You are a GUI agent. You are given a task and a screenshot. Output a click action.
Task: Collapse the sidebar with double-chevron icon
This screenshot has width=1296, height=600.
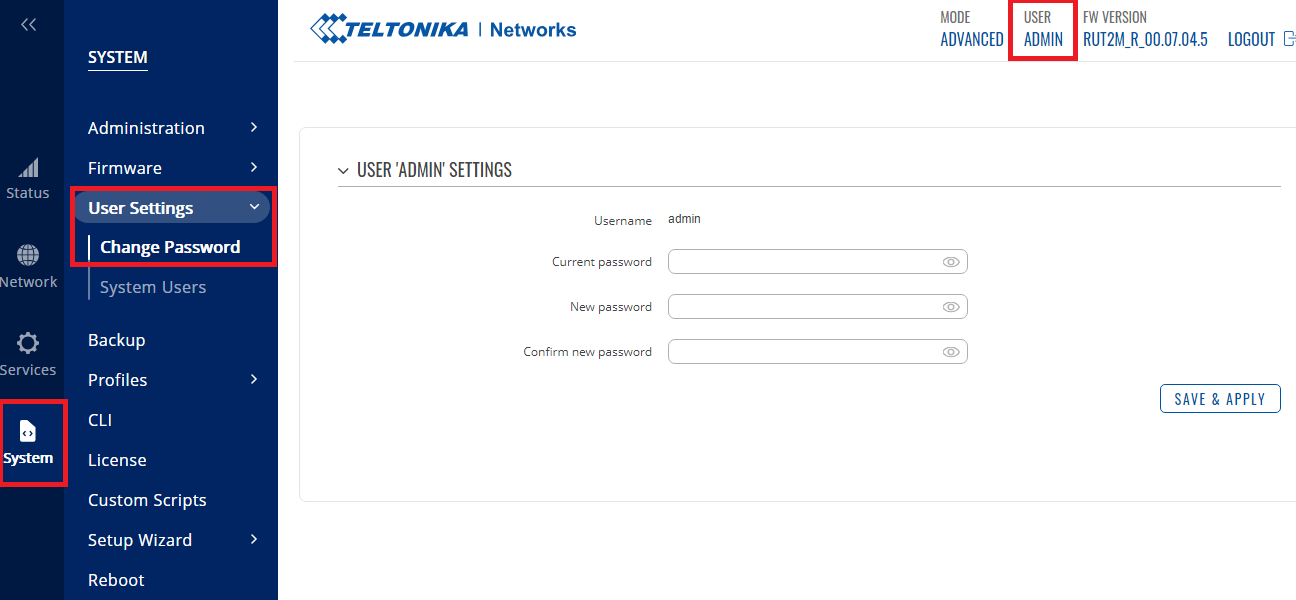point(28,25)
